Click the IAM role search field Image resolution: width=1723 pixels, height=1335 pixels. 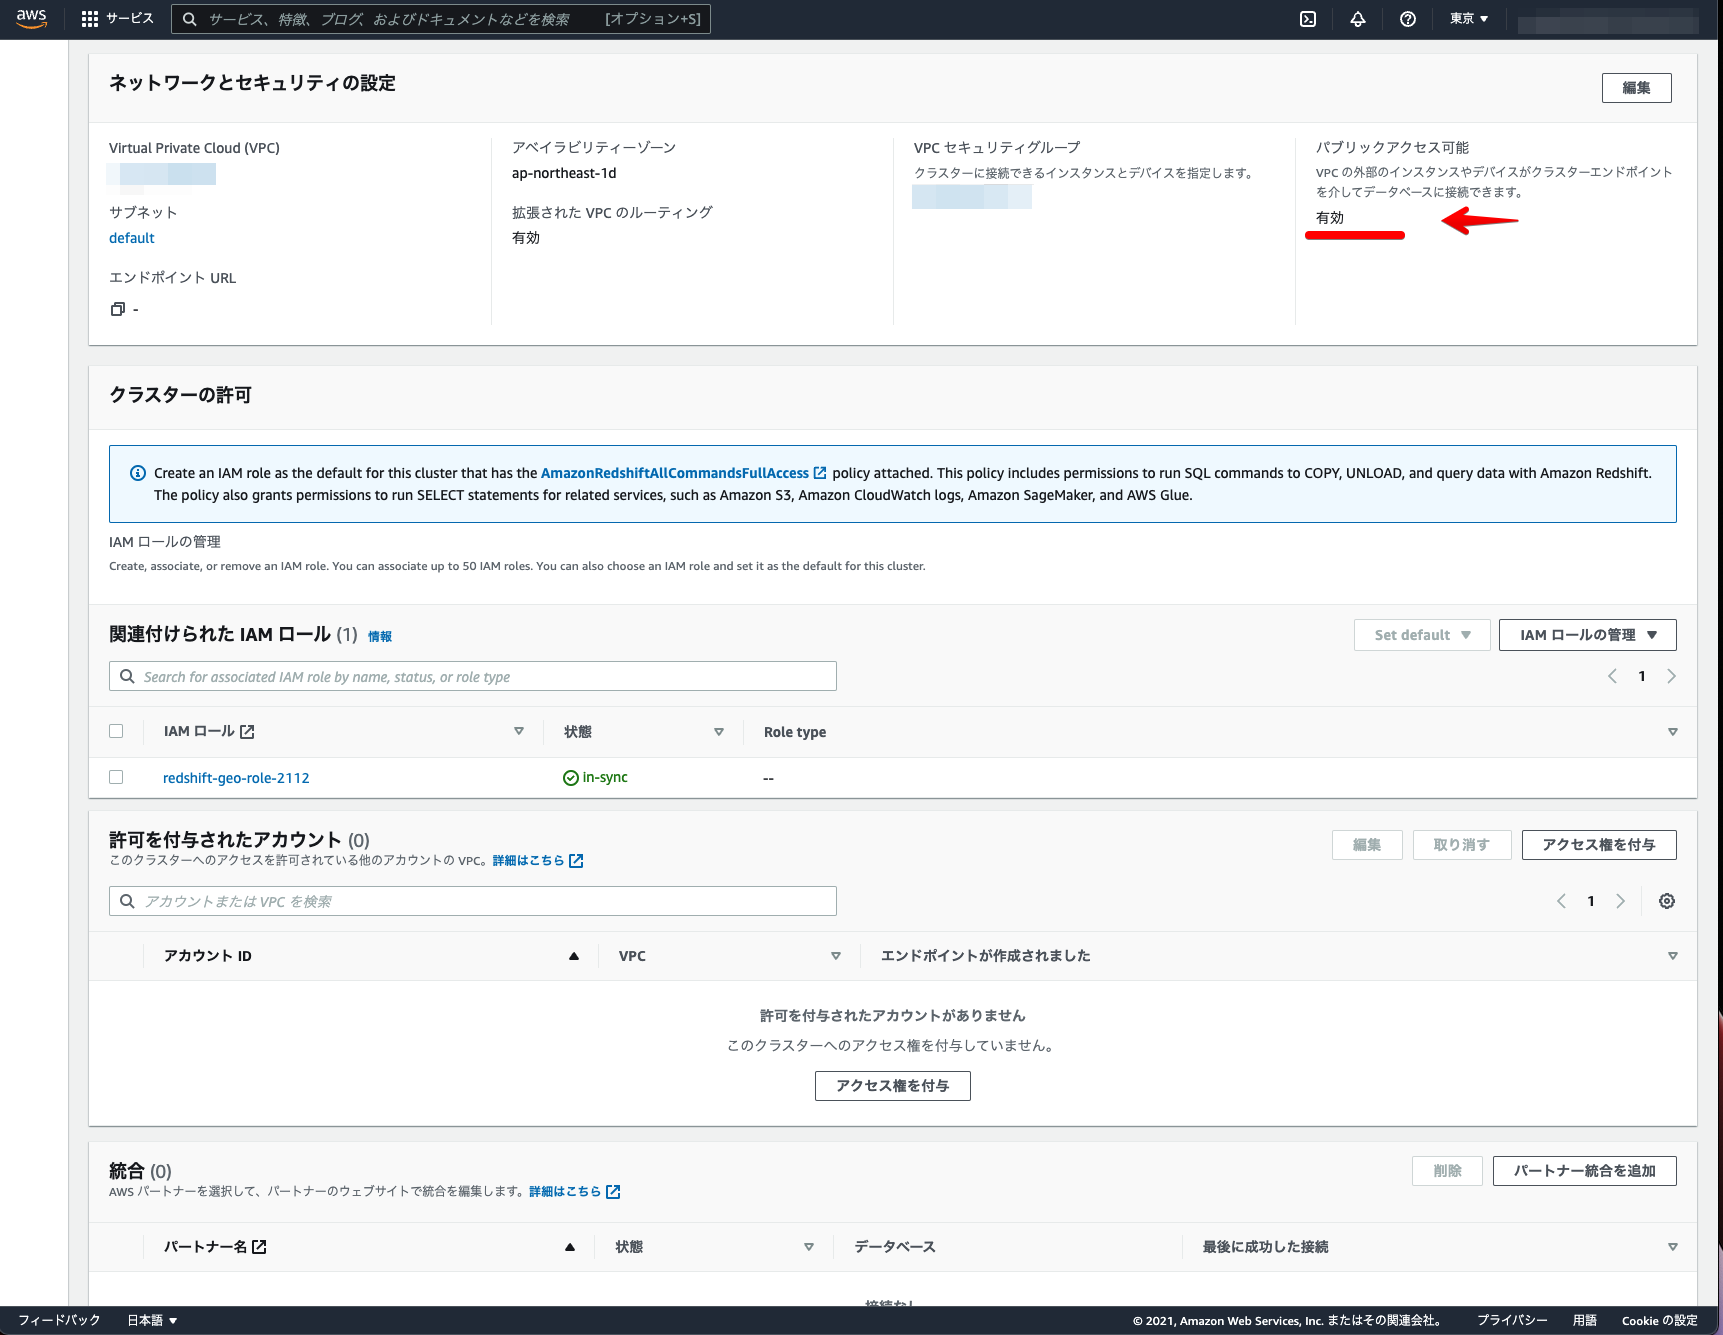pos(471,675)
